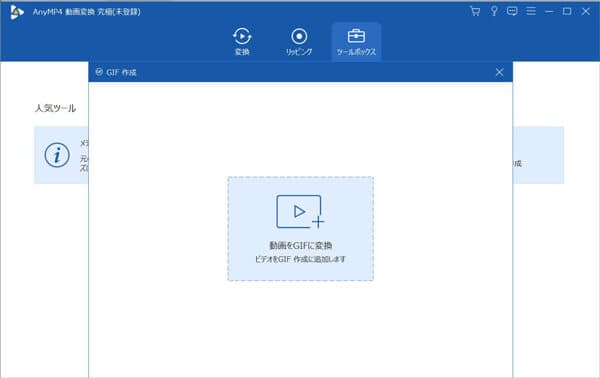The height and width of the screenshot is (378, 600).
Task: Maximize the AnyMP4 window
Action: (x=567, y=11)
